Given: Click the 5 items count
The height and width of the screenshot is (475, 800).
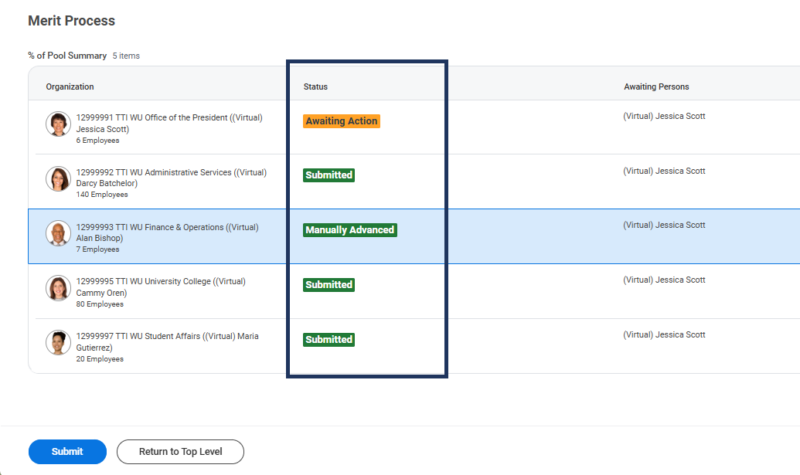Looking at the screenshot, I should coord(126,56).
